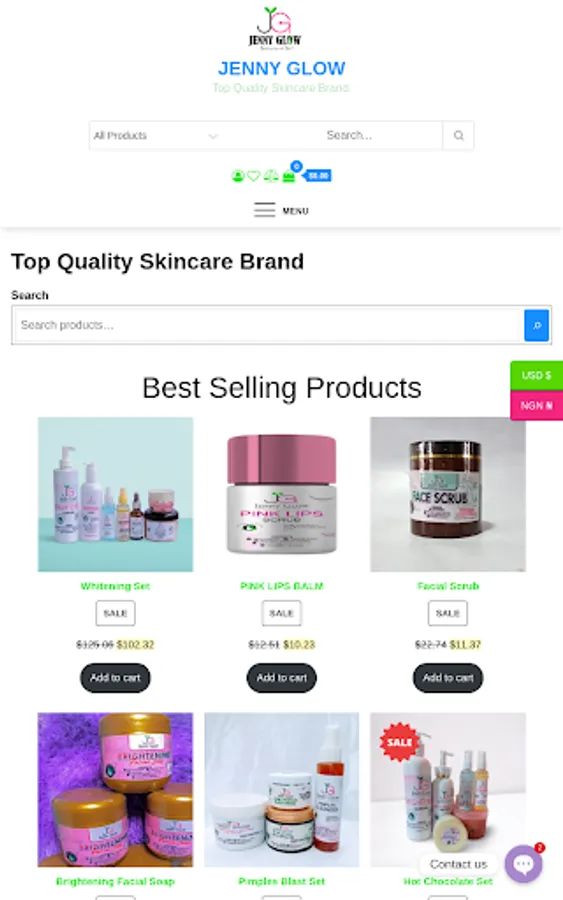
Task: Expand the All Products dropdown
Action: (x=156, y=135)
